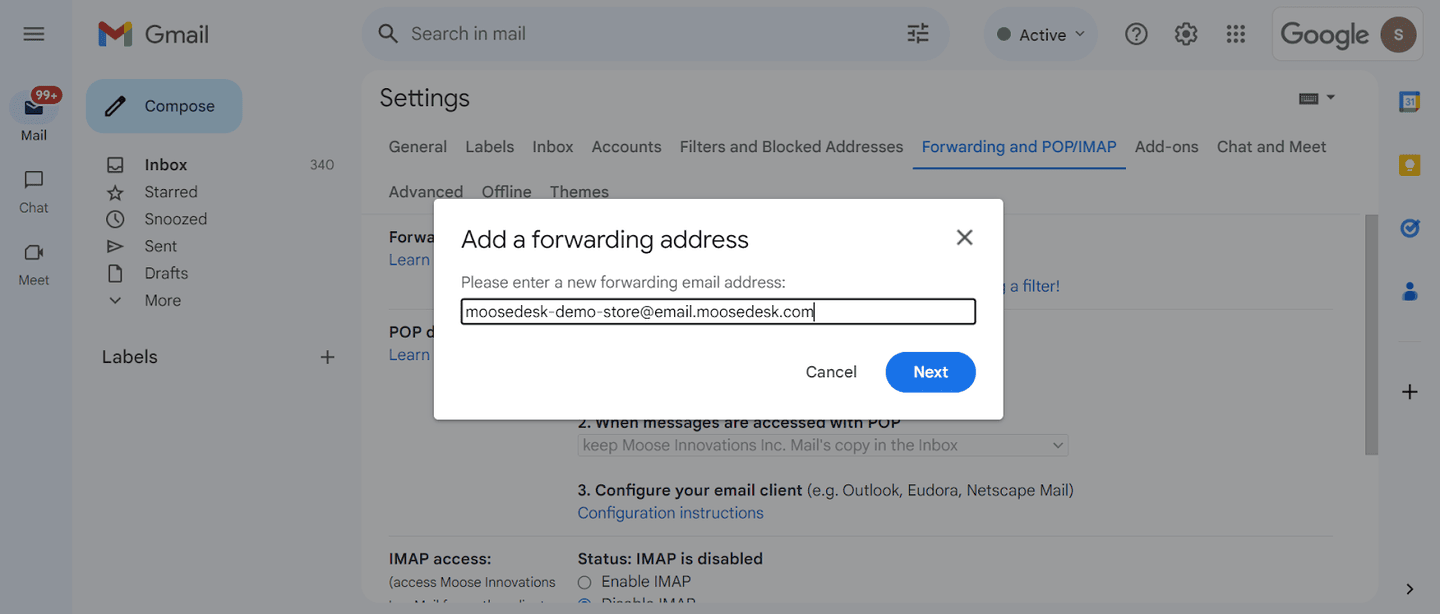Click the forwarding email address field
1440x614 pixels.
point(718,312)
